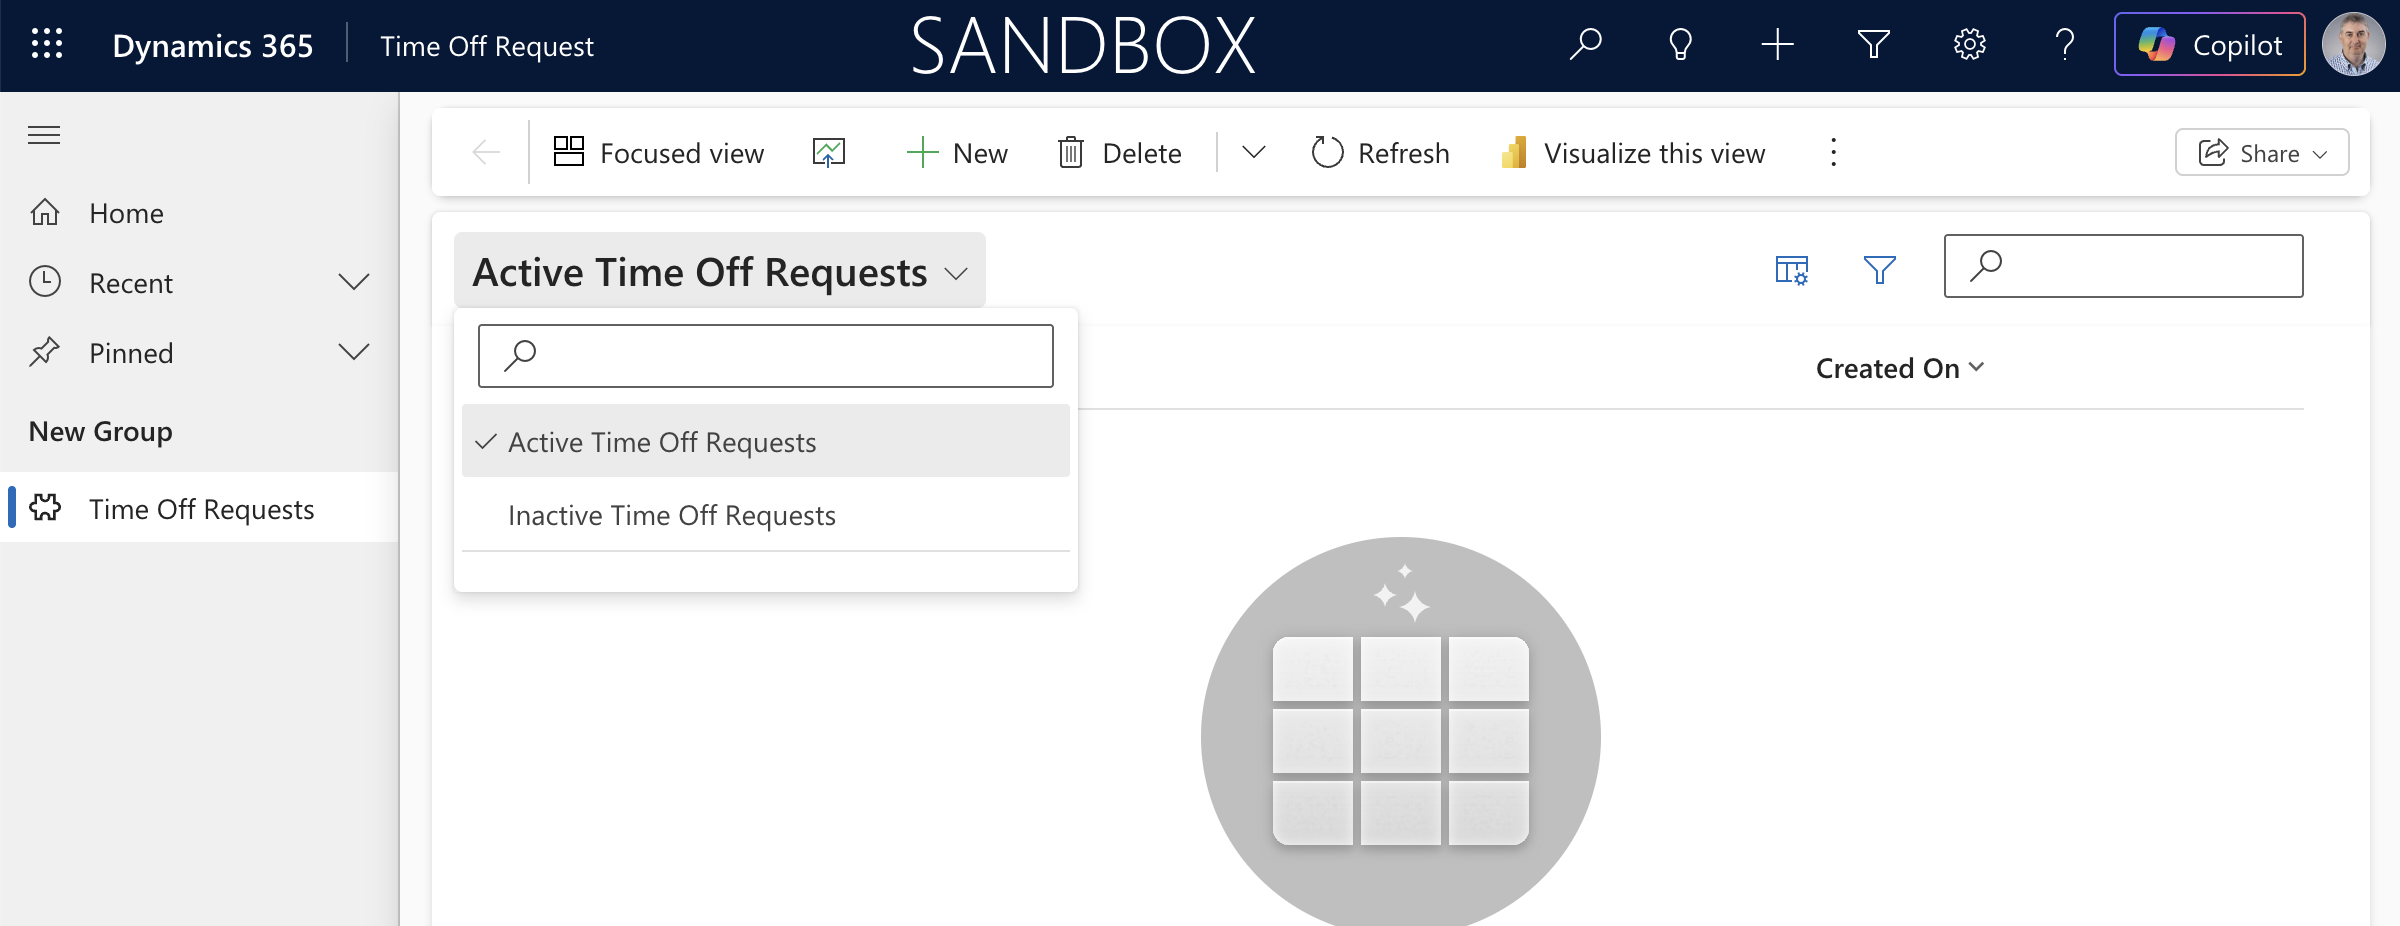Collapse the site map hamburger menu

[44, 135]
